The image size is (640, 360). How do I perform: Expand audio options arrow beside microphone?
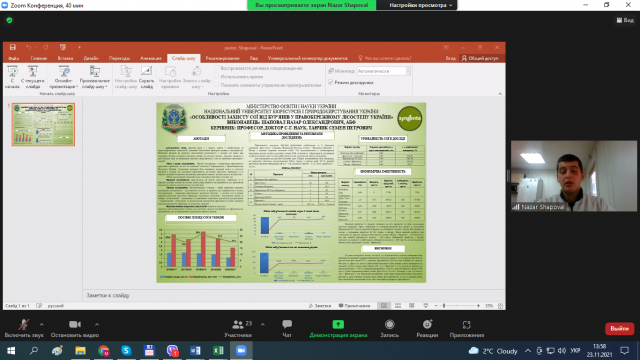[x=42, y=324]
